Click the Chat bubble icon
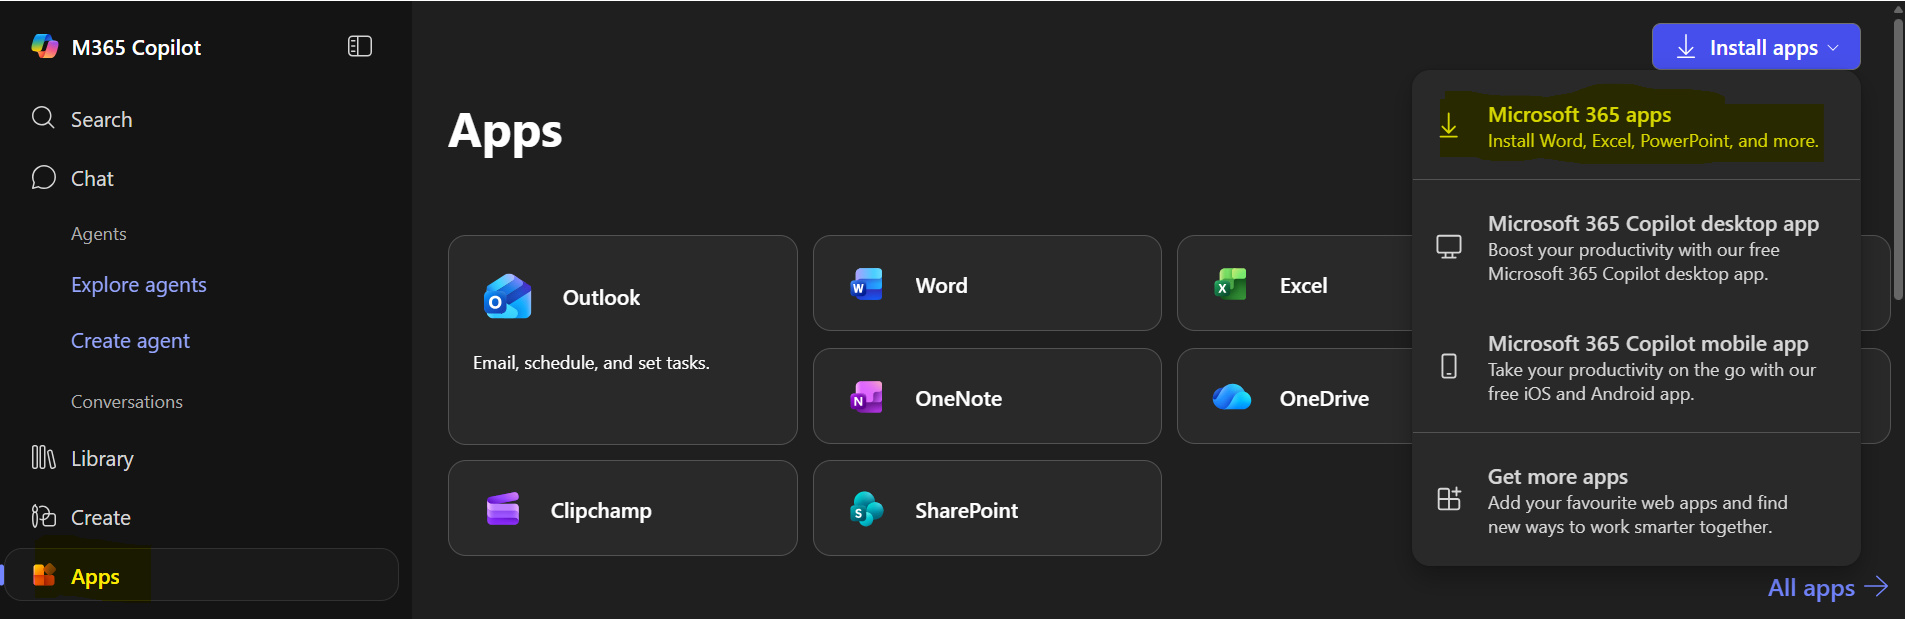Screen dimensions: 1905x619 pos(43,178)
